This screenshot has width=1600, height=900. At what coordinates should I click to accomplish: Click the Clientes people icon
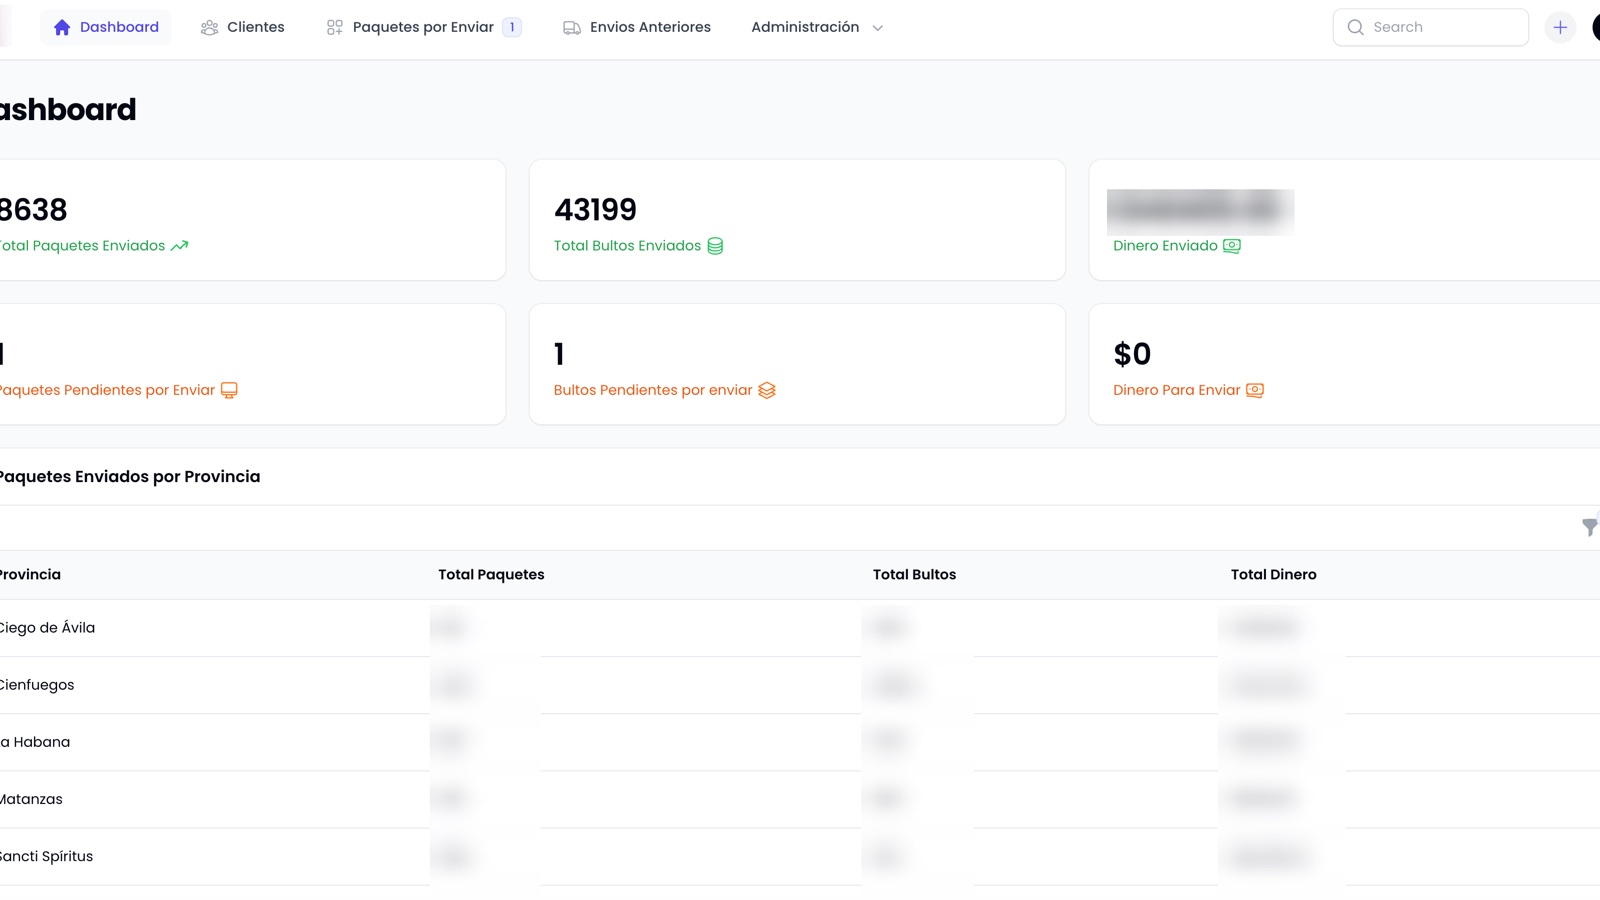click(209, 28)
